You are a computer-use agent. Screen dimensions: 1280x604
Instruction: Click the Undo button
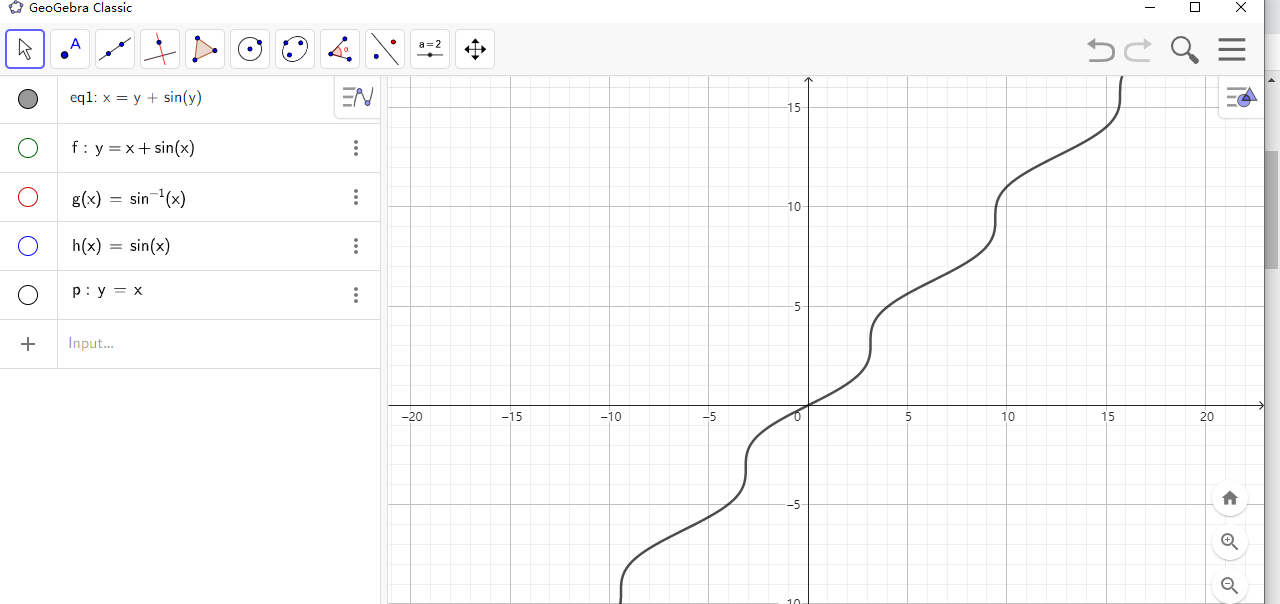pos(1100,50)
